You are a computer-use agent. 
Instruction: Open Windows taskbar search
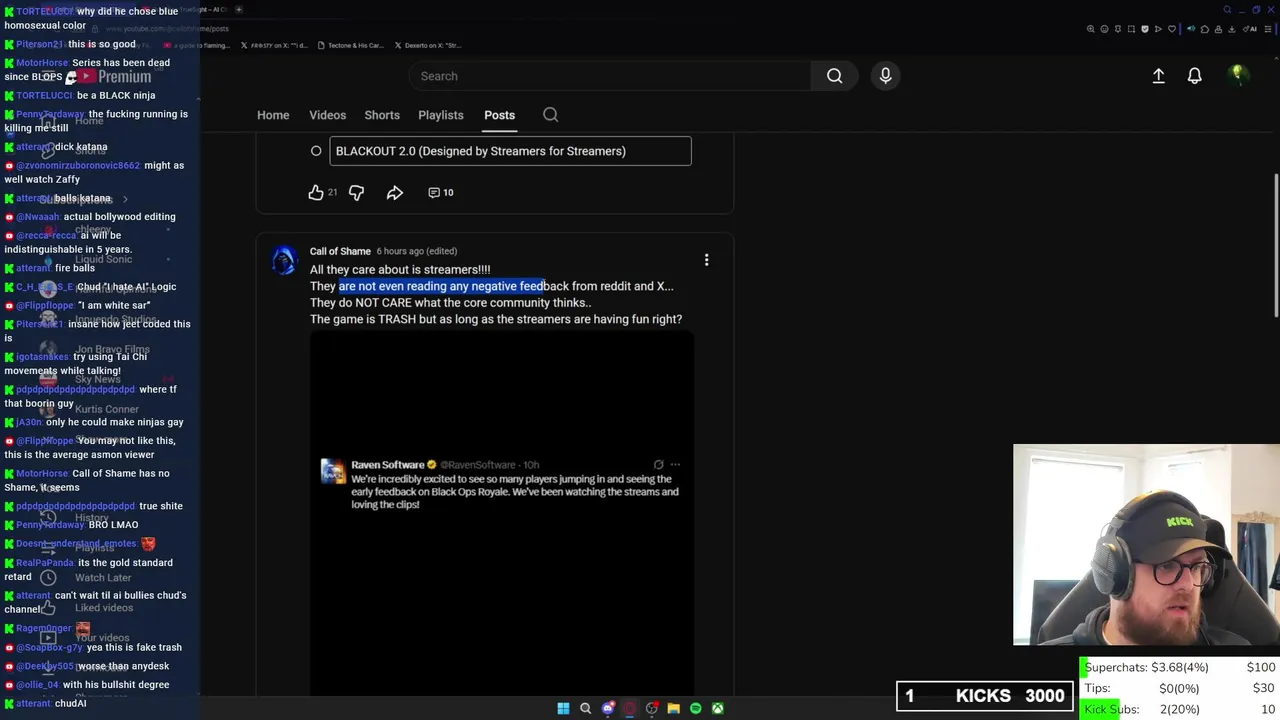click(x=586, y=708)
